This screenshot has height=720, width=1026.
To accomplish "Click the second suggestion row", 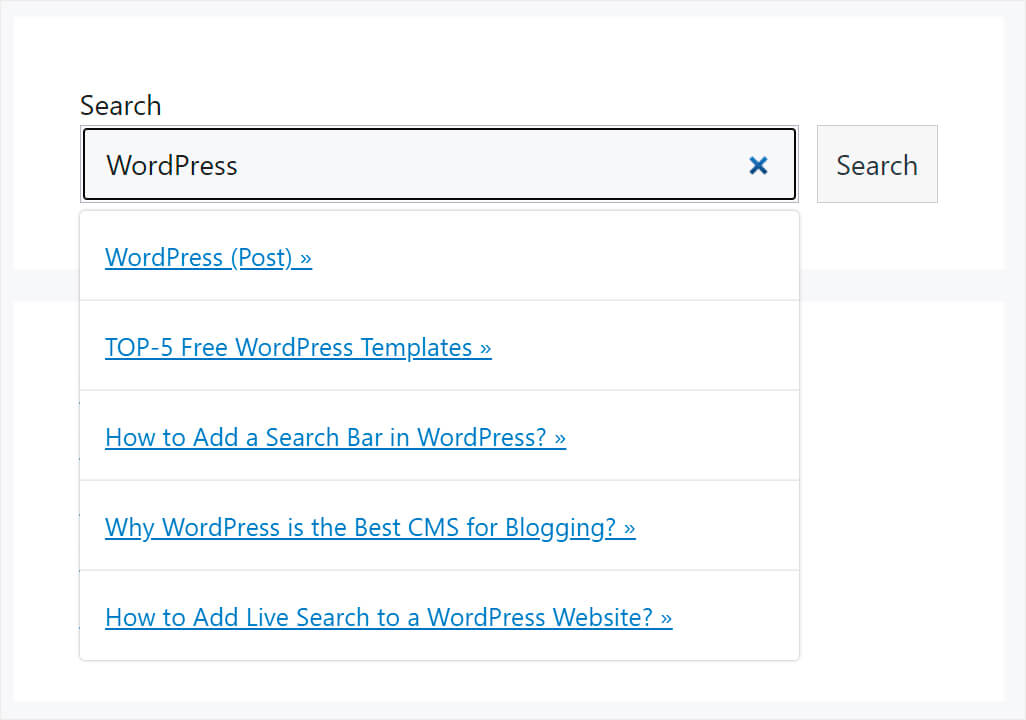I will (x=438, y=347).
